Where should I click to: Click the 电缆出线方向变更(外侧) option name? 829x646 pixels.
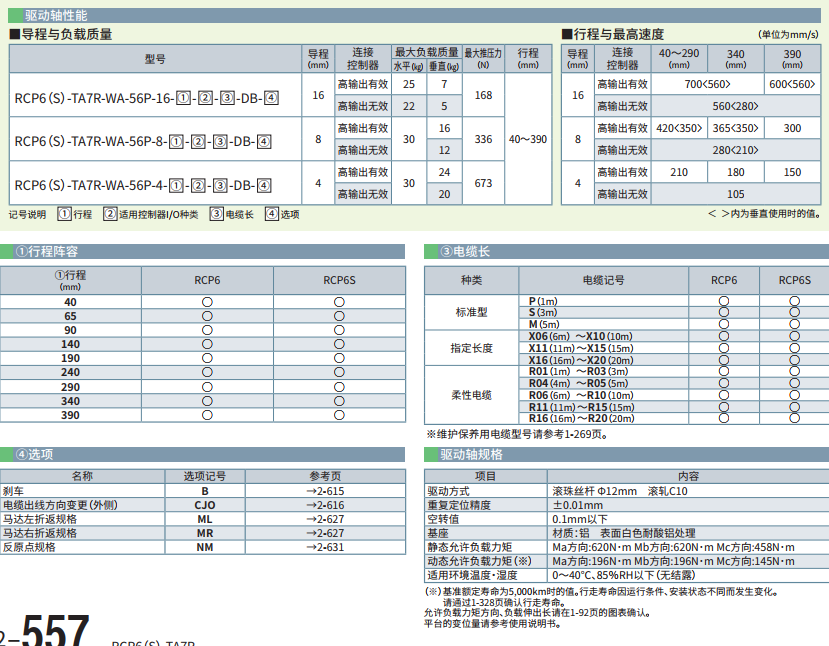(x=60, y=505)
